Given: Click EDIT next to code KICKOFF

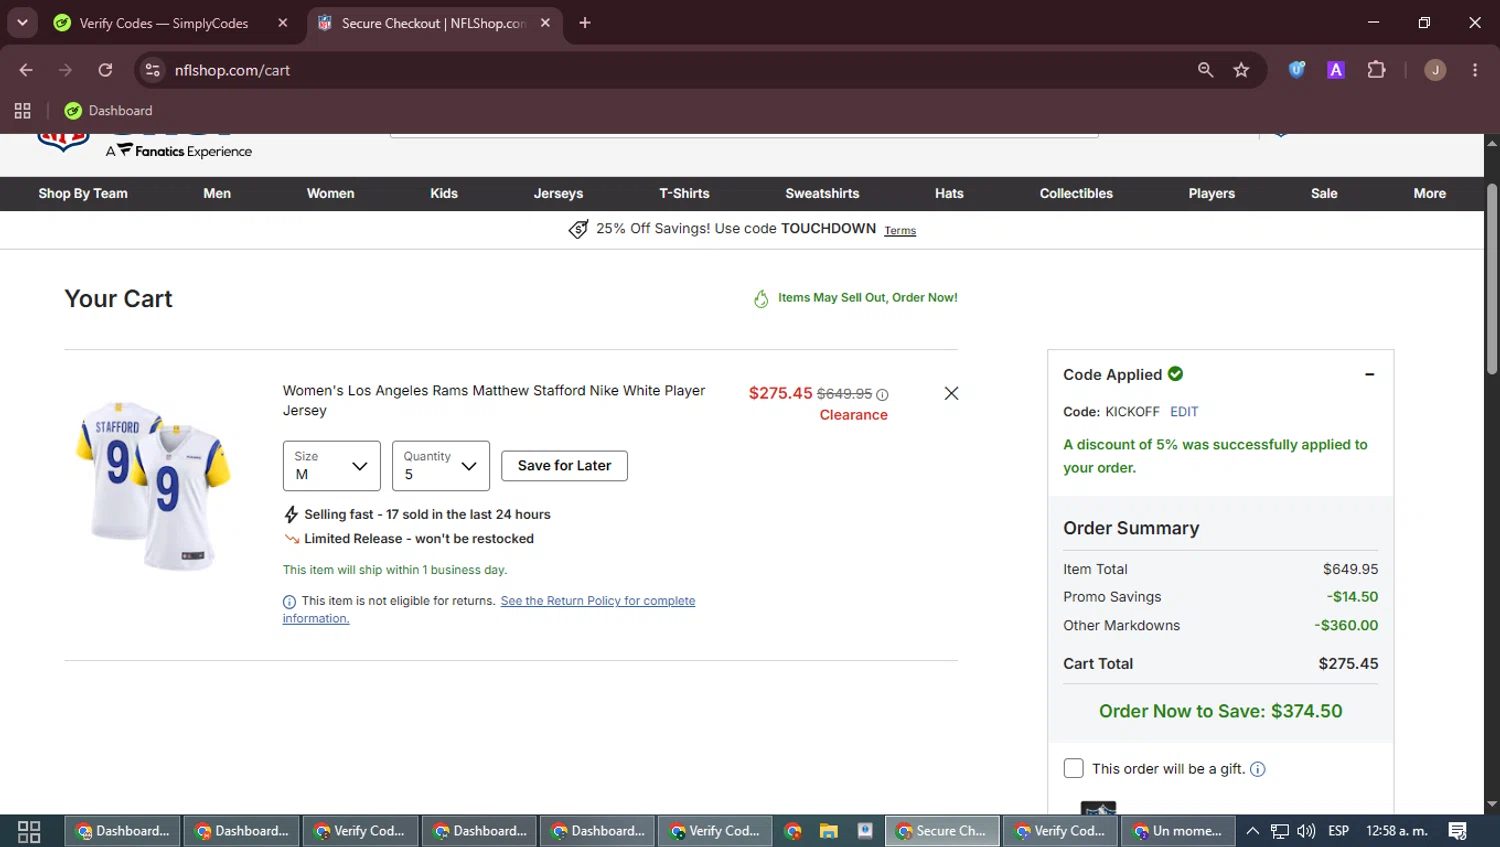Looking at the screenshot, I should coord(1184,412).
